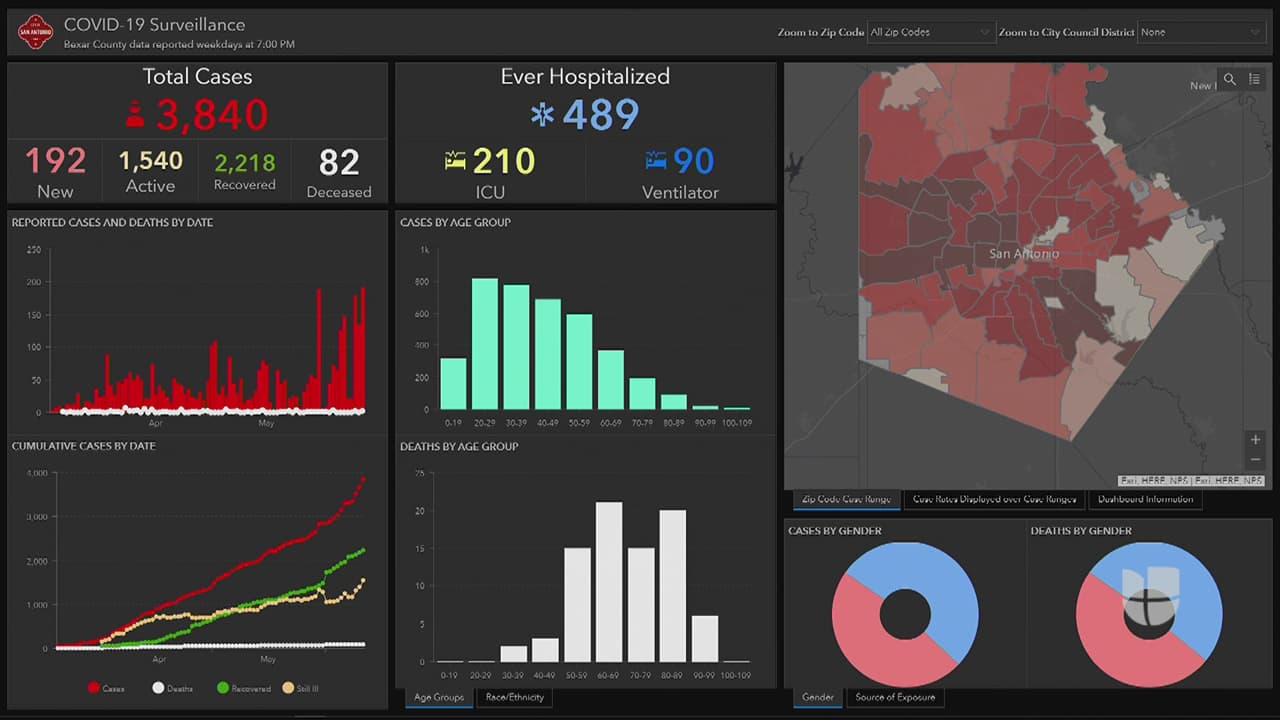The width and height of the screenshot is (1280, 720).
Task: Select Case Rates Displayed over Case Ranges tab
Action: 994,499
